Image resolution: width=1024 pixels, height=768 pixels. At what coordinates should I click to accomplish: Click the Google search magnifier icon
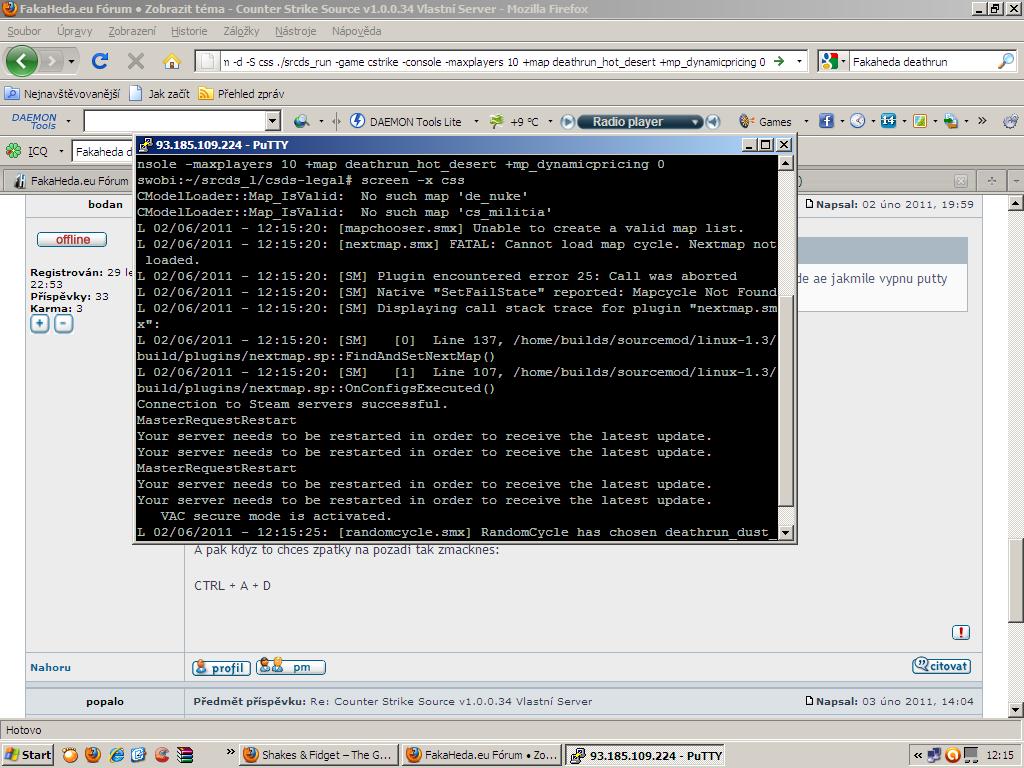[x=1006, y=61]
